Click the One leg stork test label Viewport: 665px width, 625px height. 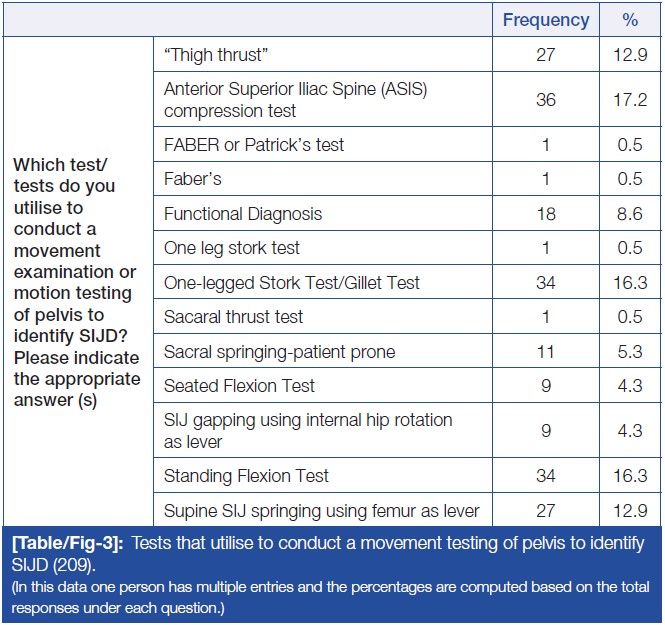(x=232, y=248)
